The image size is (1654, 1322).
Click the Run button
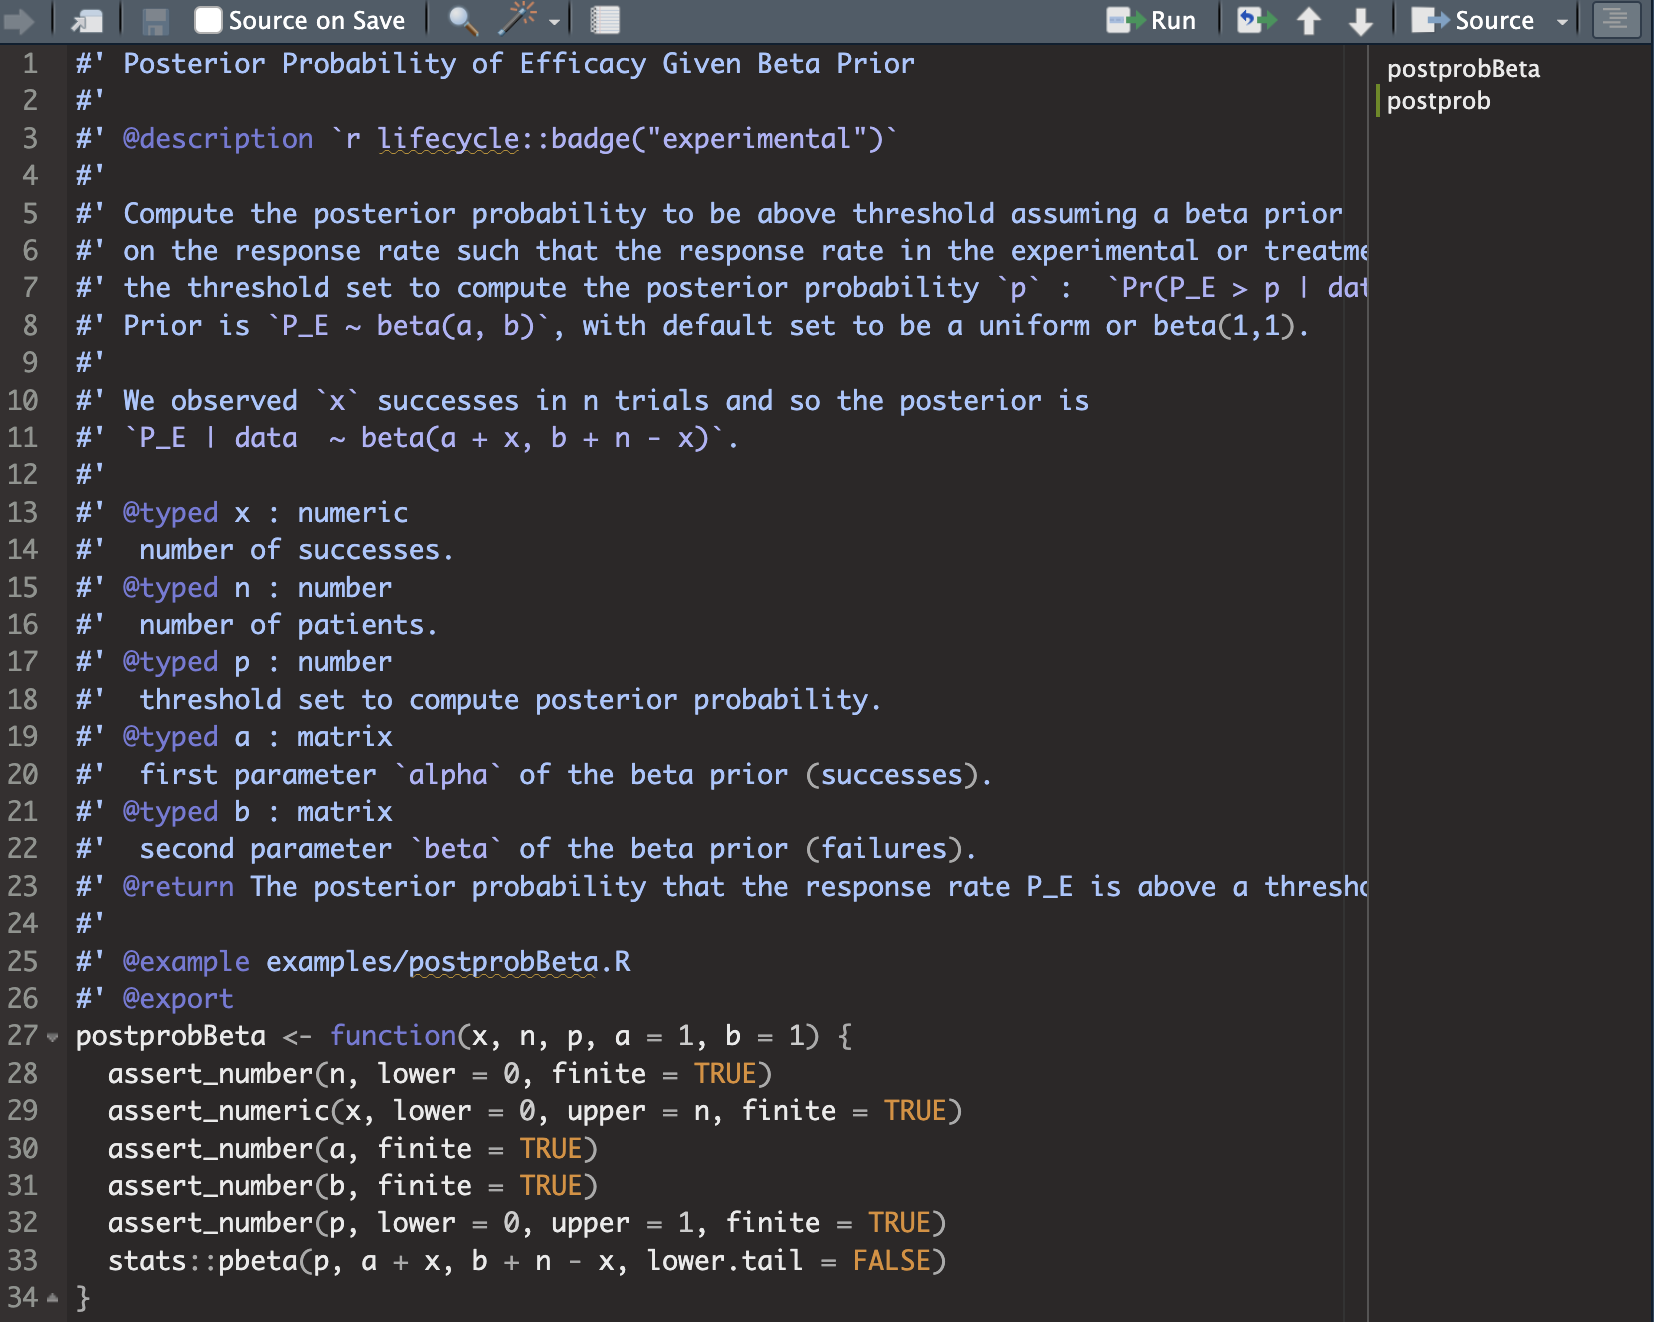click(1152, 20)
